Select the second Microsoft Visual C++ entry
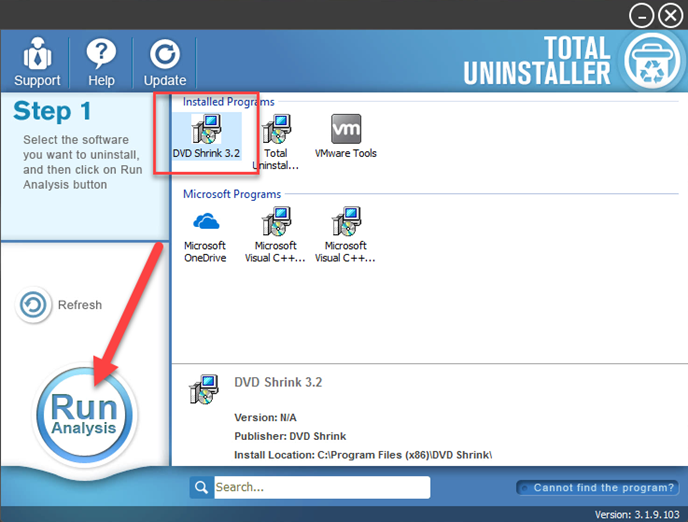 345,235
